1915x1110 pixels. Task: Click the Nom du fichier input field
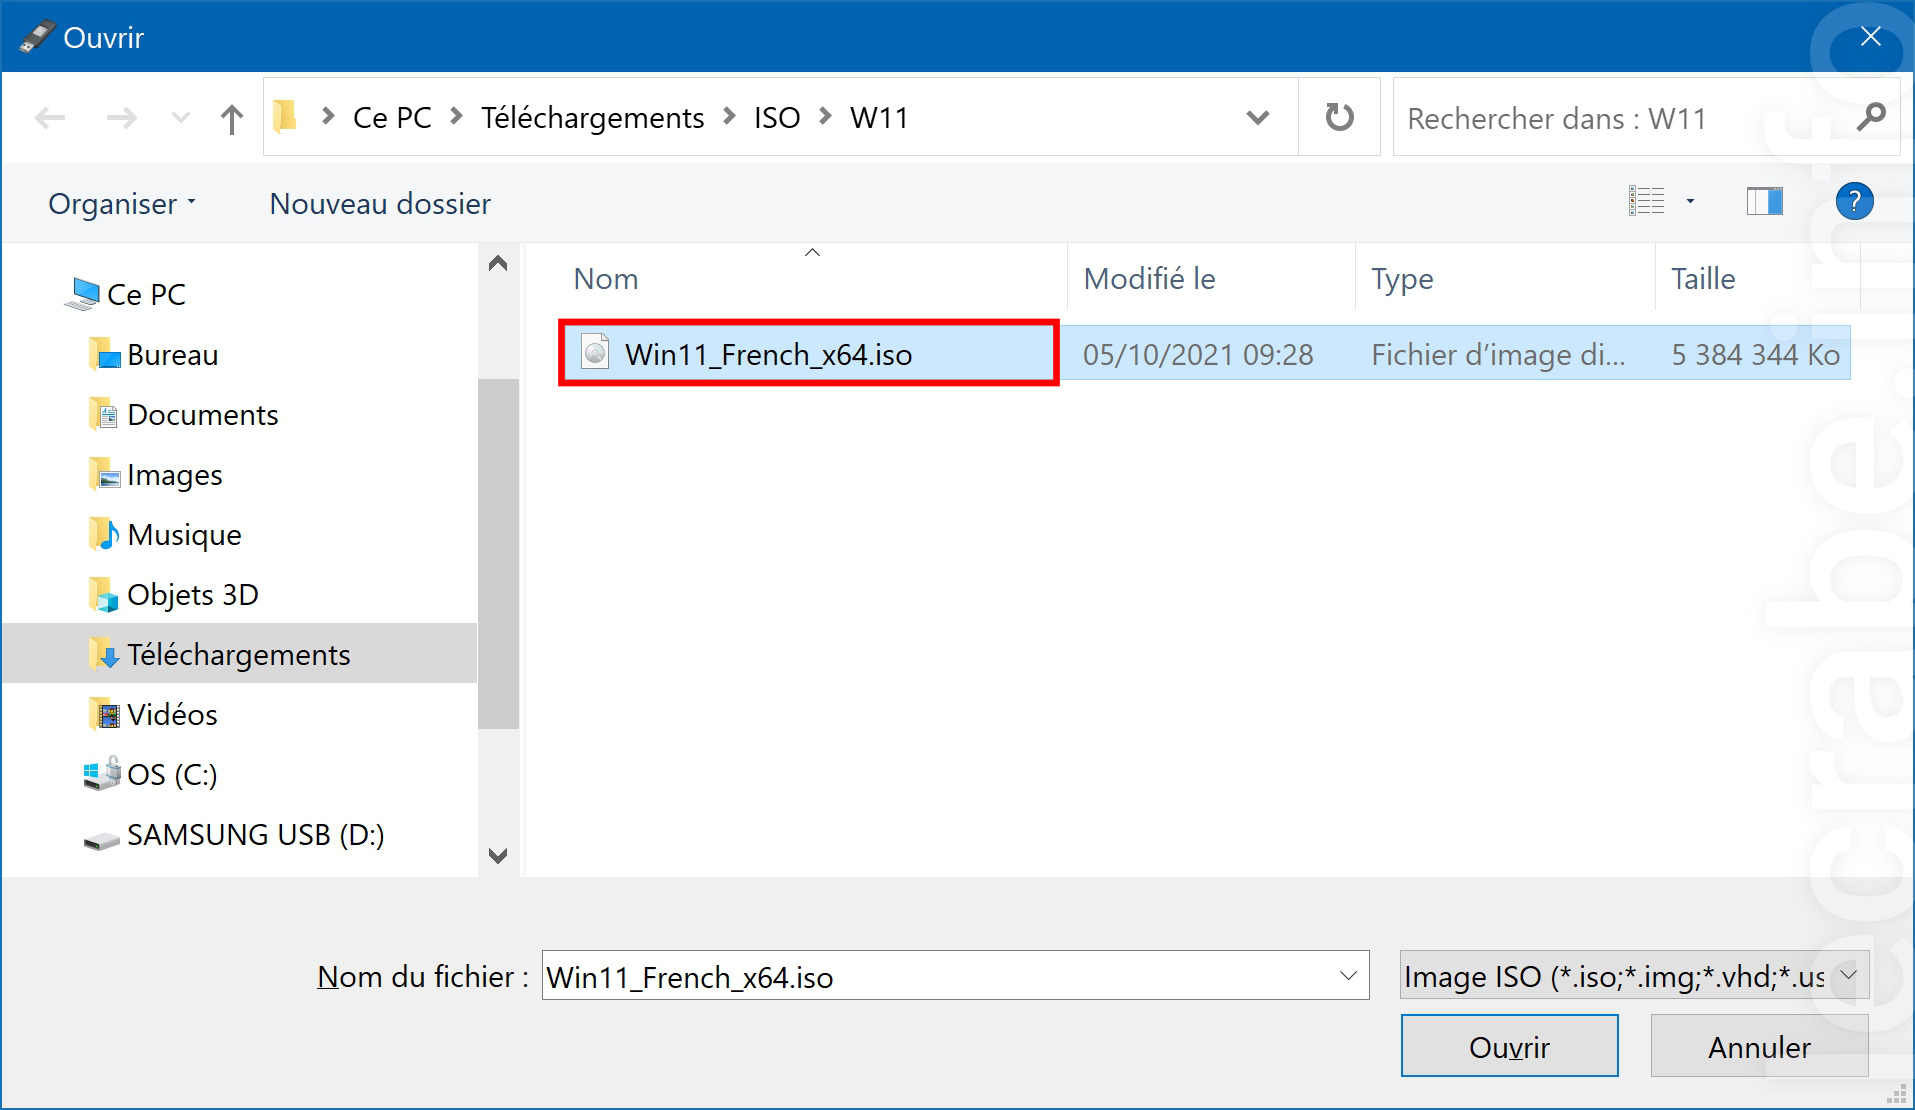click(x=955, y=975)
